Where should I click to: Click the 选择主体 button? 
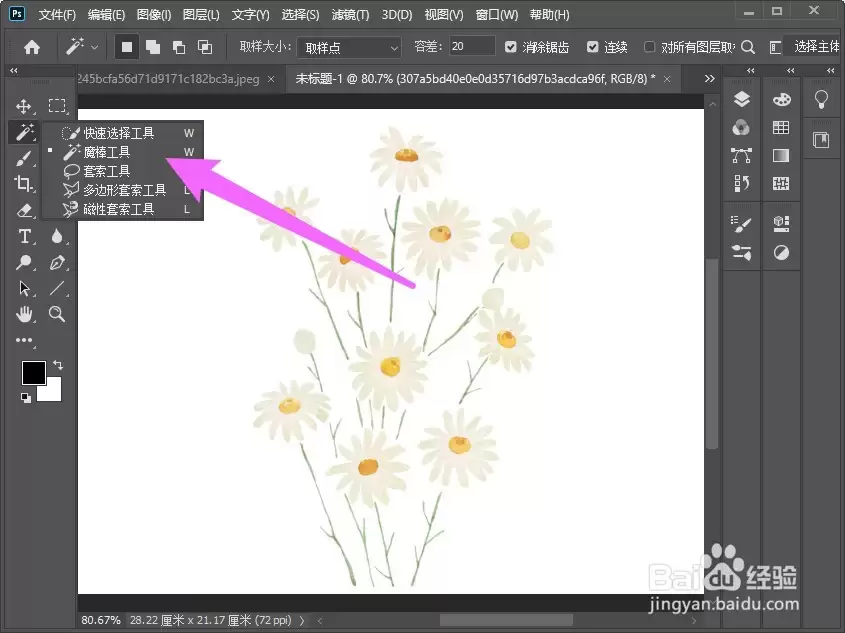(x=816, y=47)
